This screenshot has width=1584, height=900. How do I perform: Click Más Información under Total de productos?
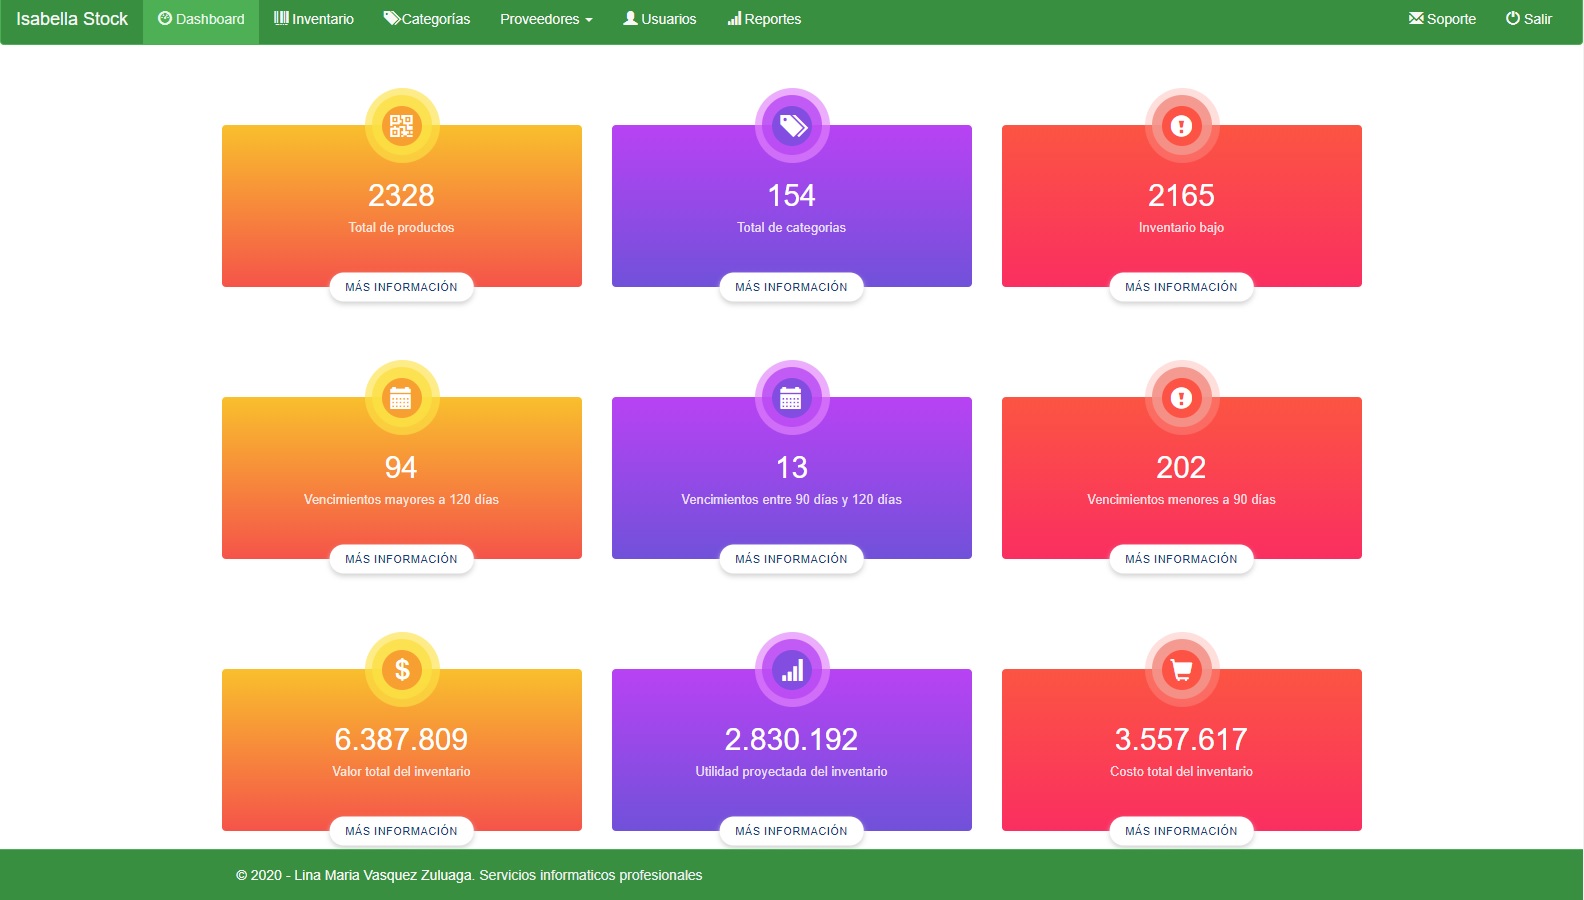click(401, 287)
